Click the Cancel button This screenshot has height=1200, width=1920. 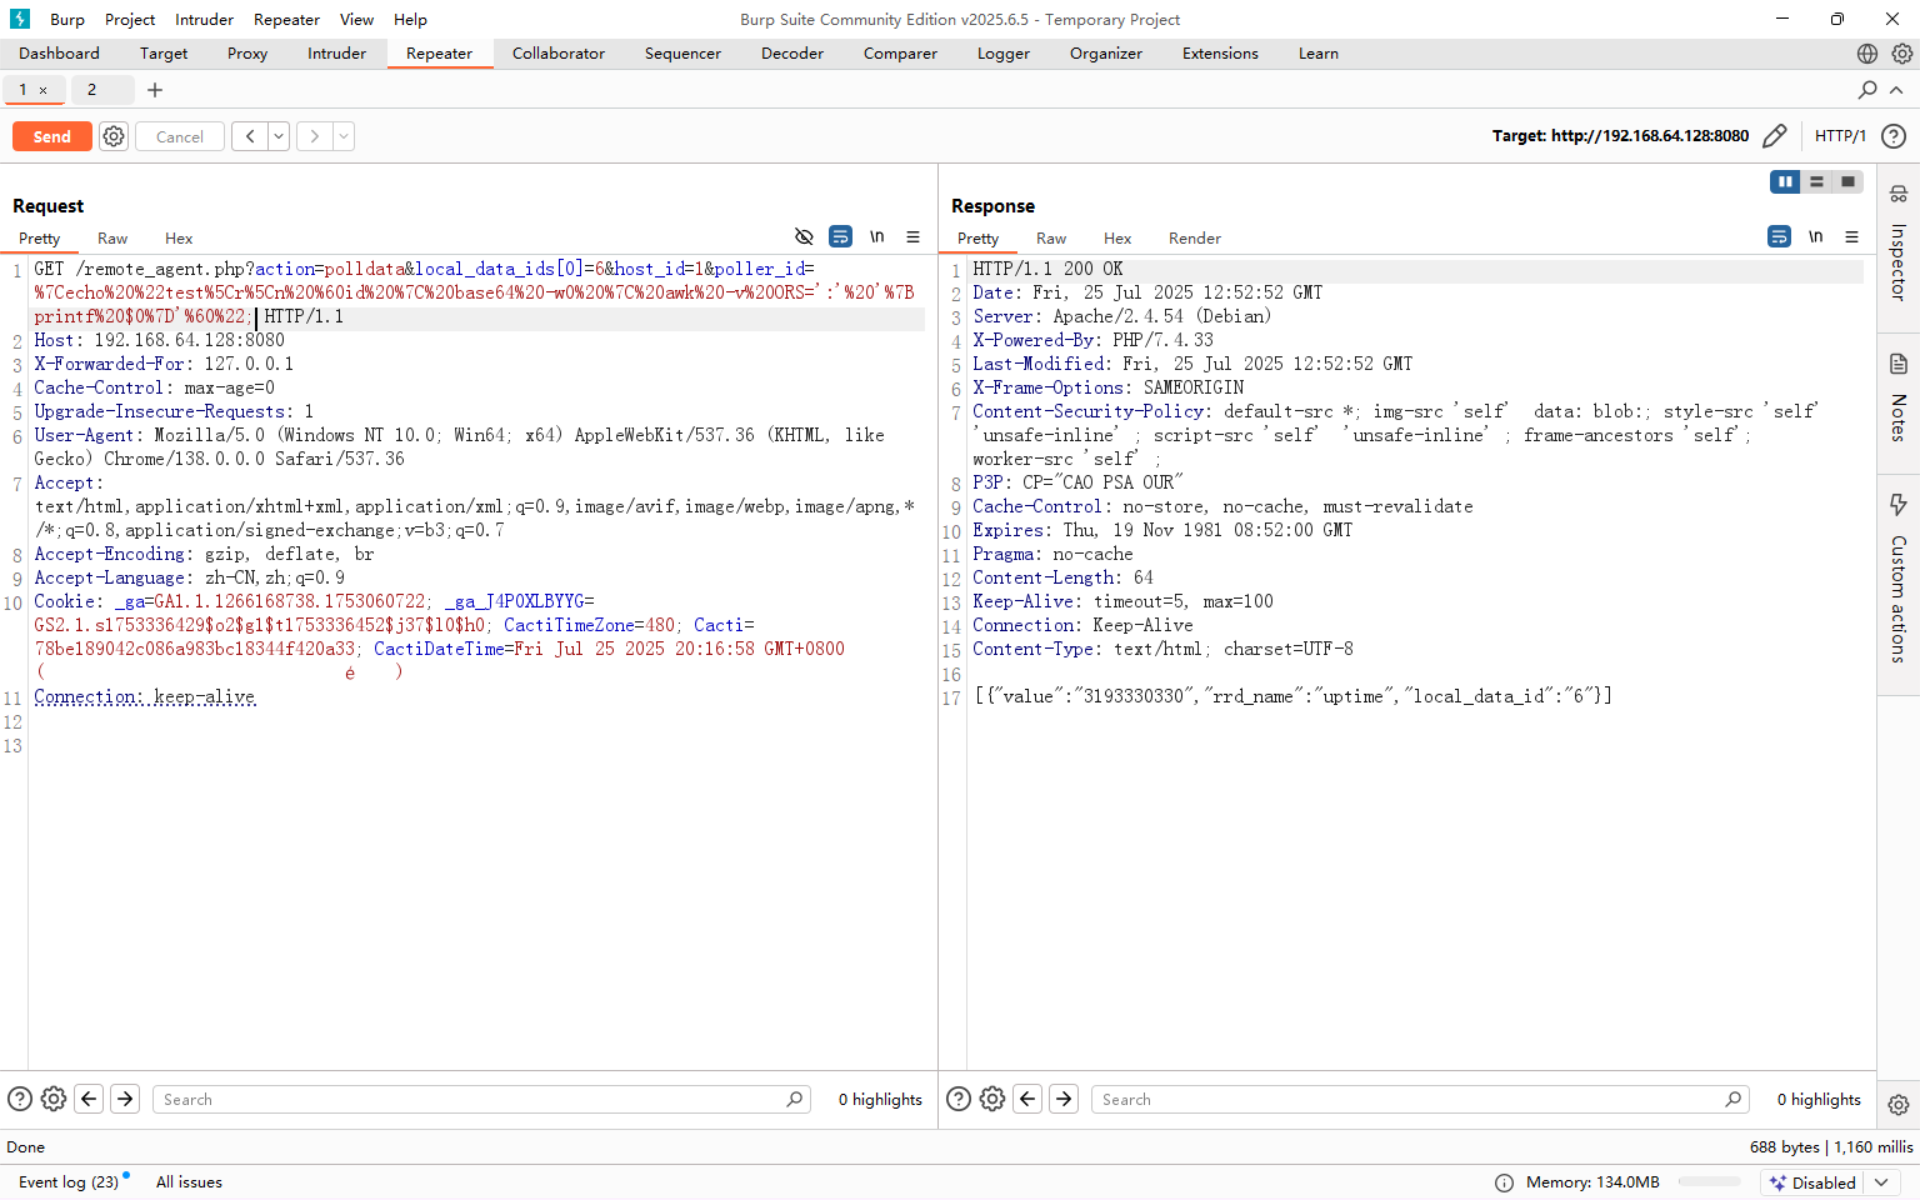coord(180,137)
